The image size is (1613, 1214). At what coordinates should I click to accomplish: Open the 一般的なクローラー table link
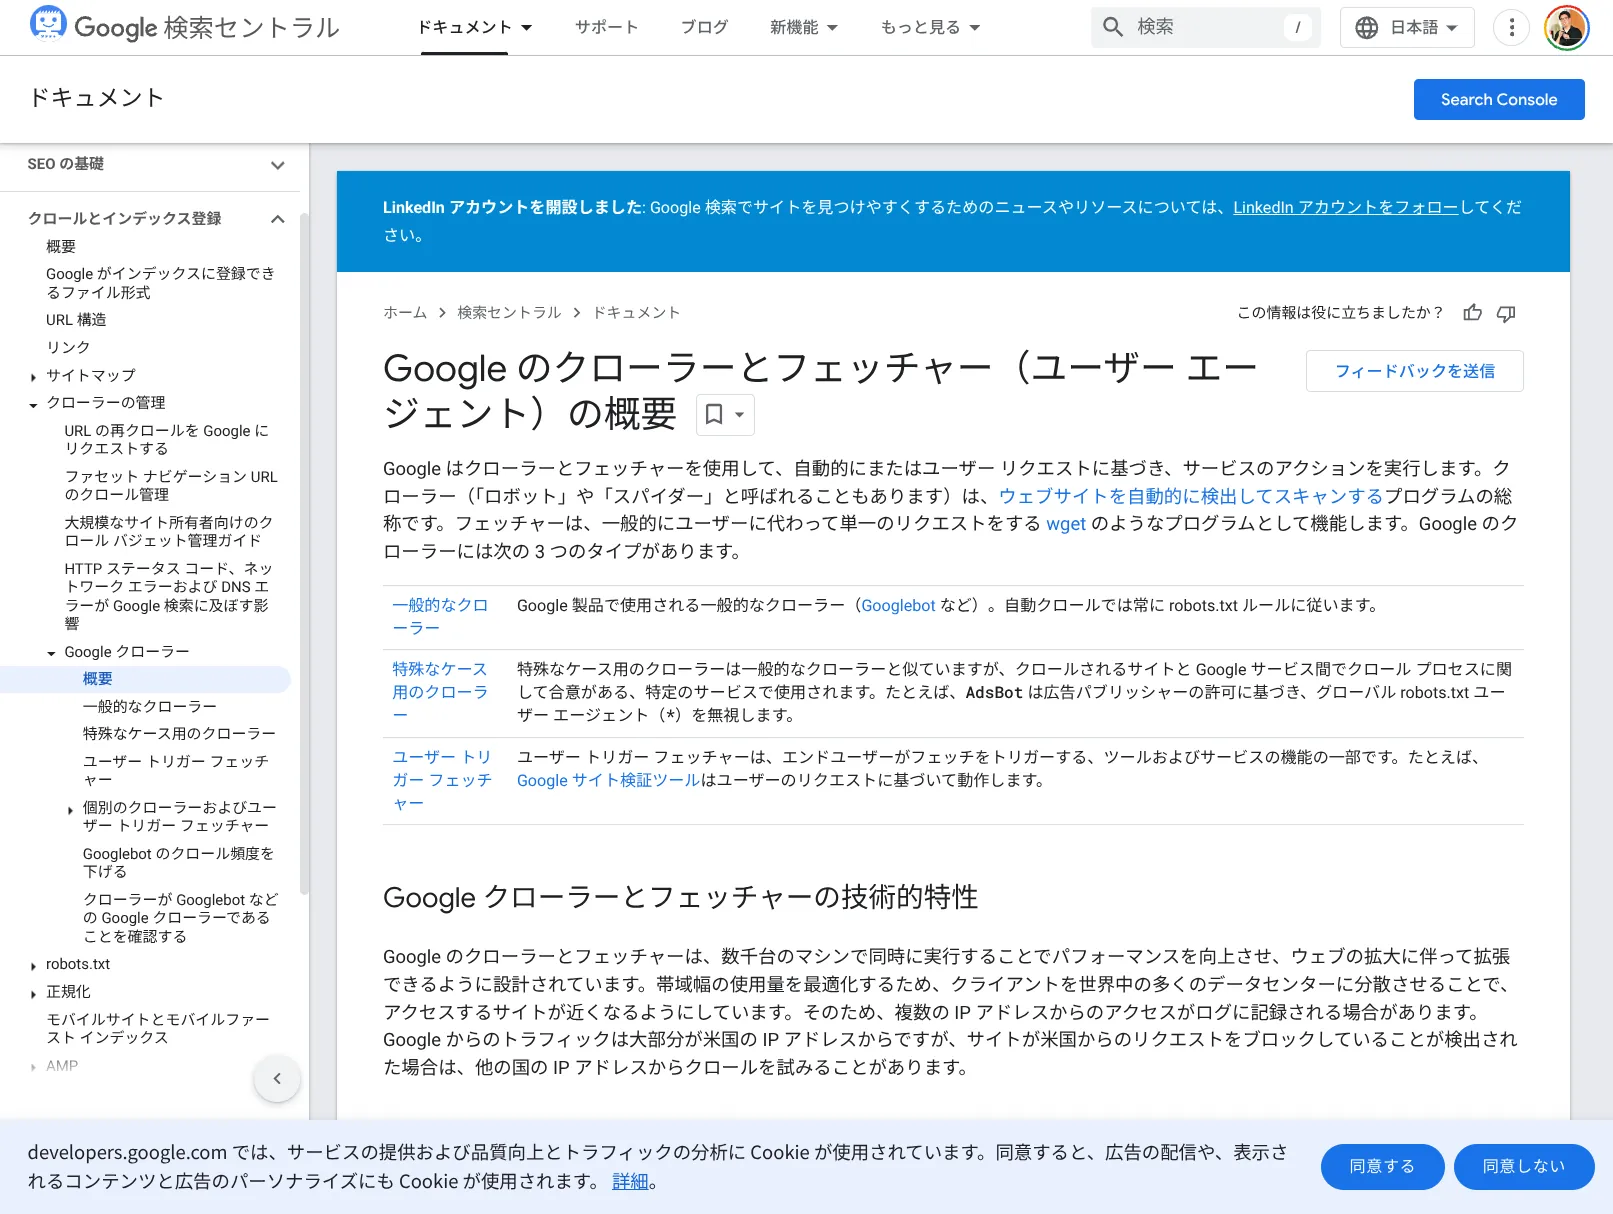tap(440, 616)
